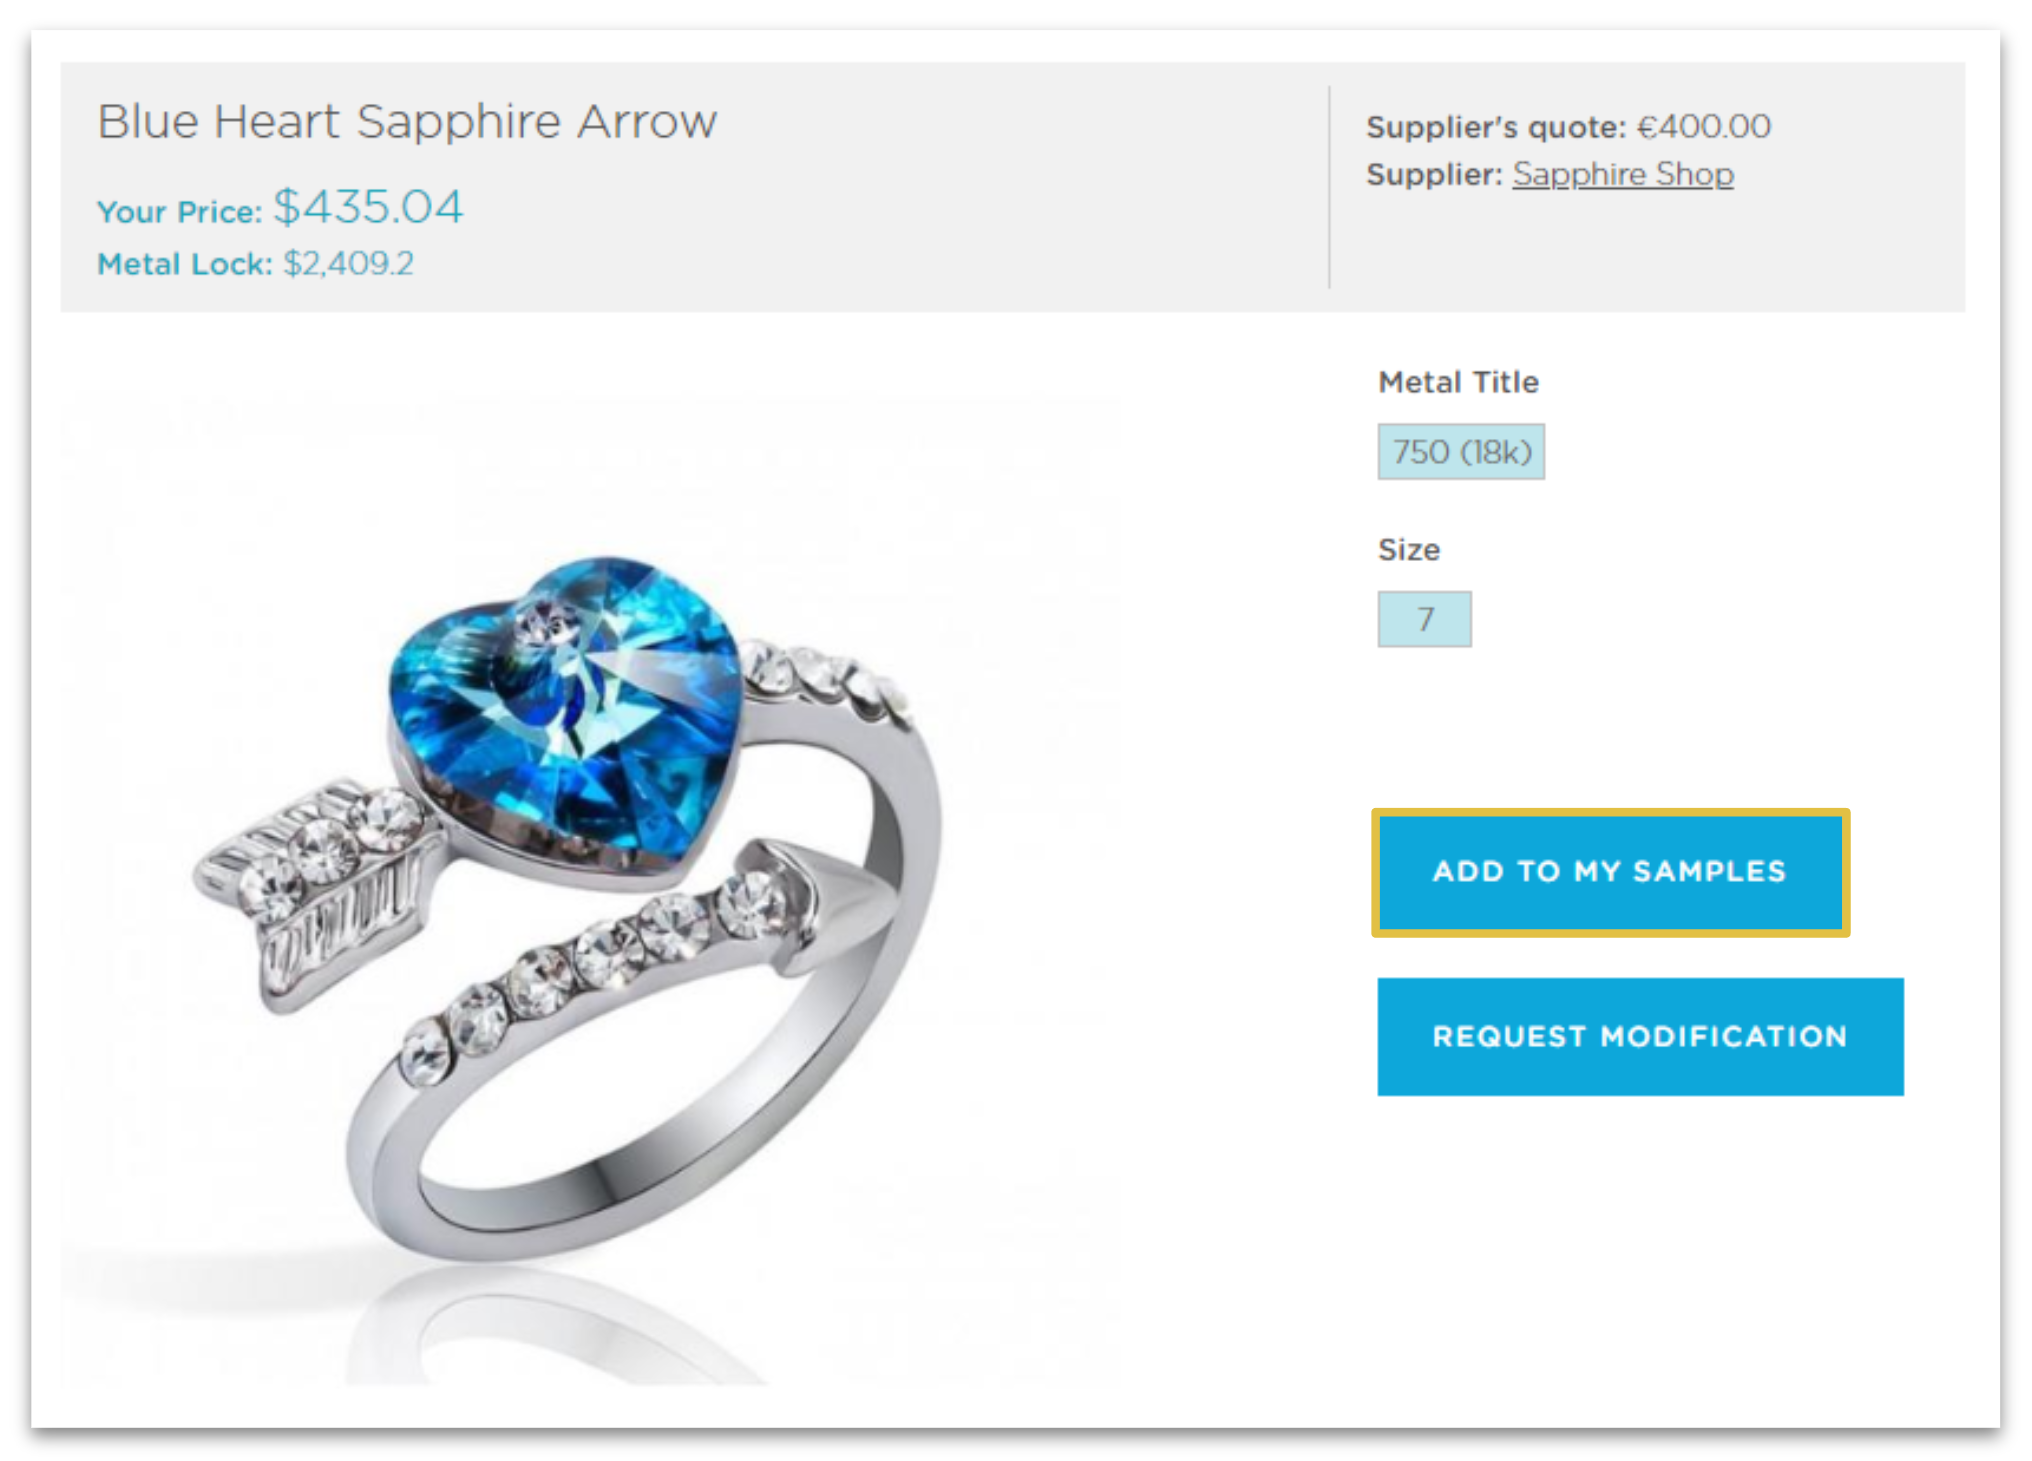Click the Metal Title heading

coord(1458,382)
